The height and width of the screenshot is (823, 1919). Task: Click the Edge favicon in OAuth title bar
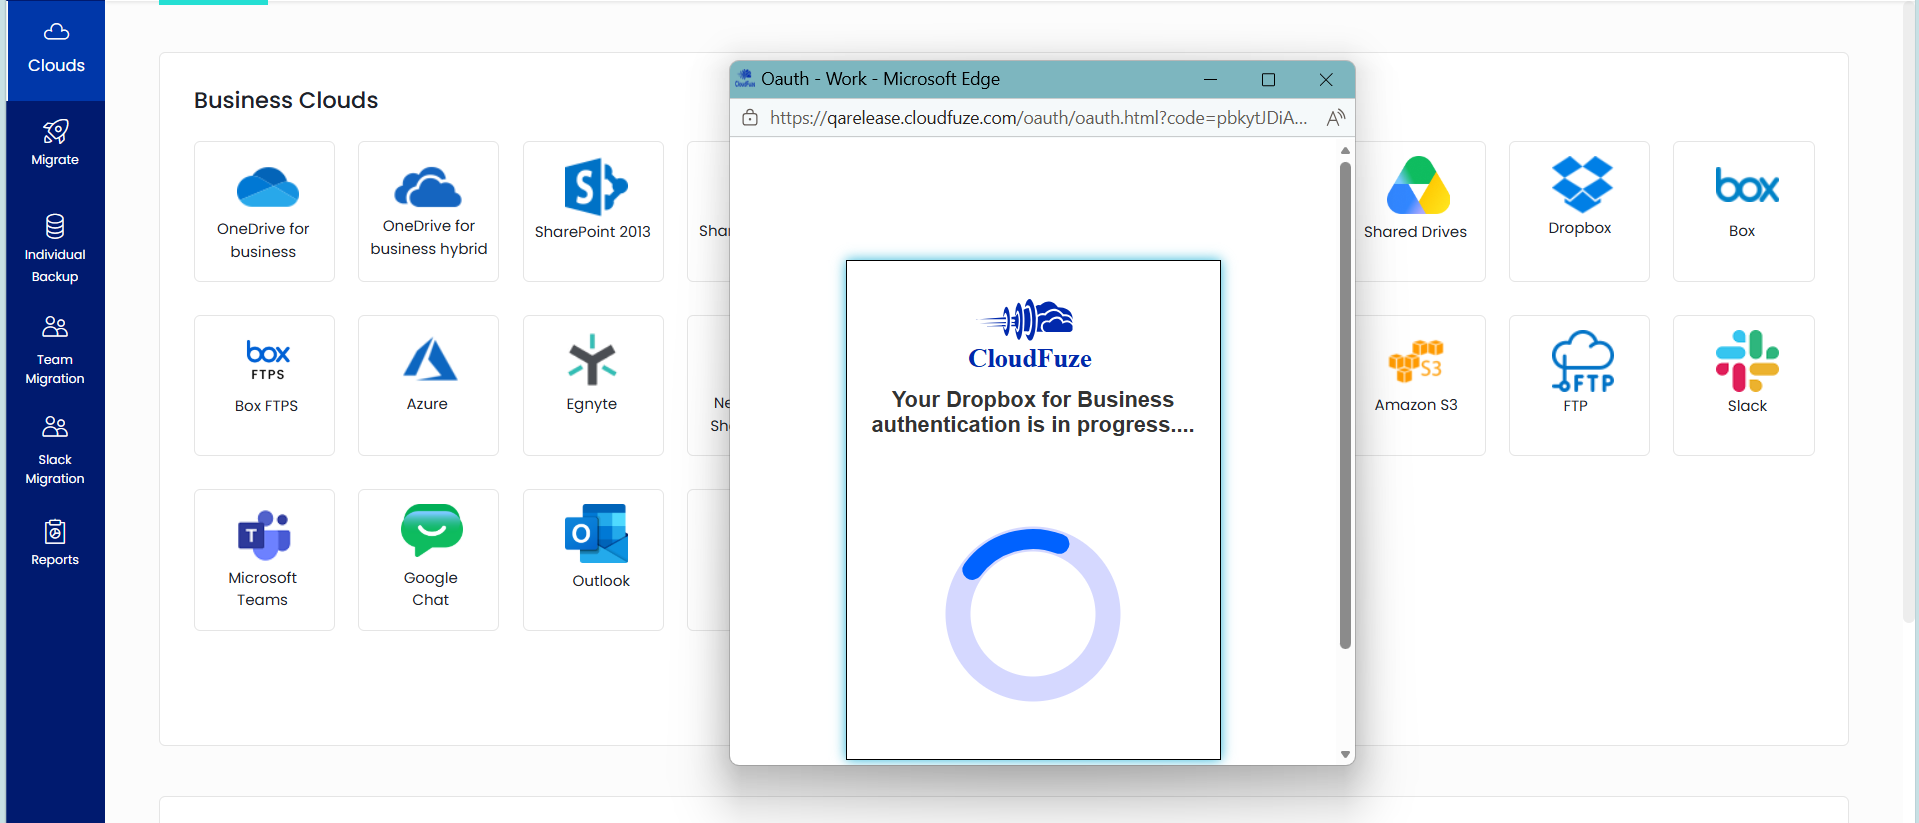pos(745,78)
